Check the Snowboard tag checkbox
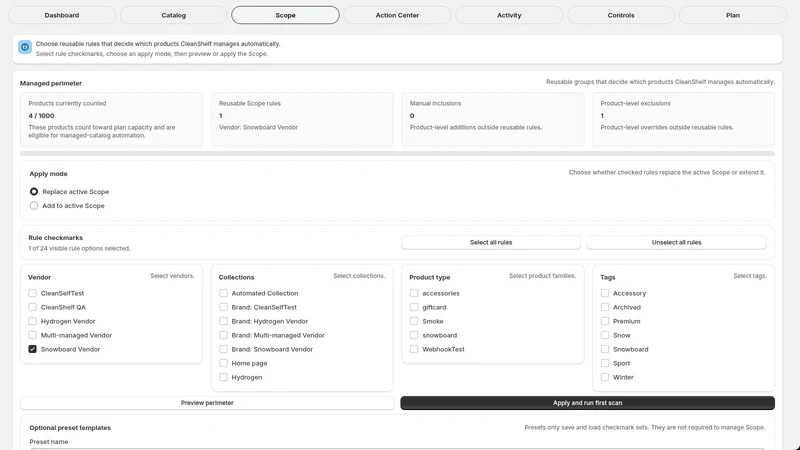Screen dimensions: 800x450 (x=605, y=349)
